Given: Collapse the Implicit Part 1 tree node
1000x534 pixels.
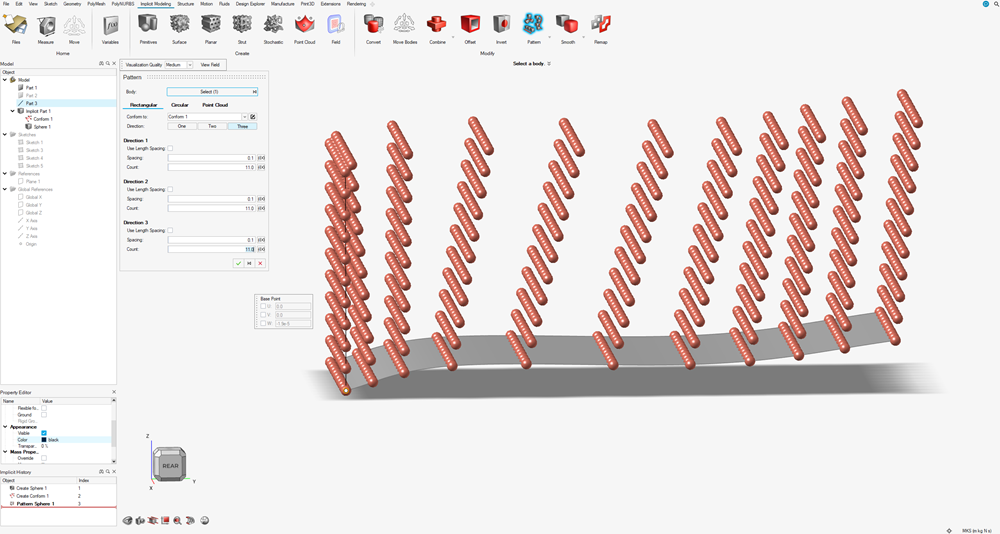Looking at the screenshot, I should coord(13,111).
